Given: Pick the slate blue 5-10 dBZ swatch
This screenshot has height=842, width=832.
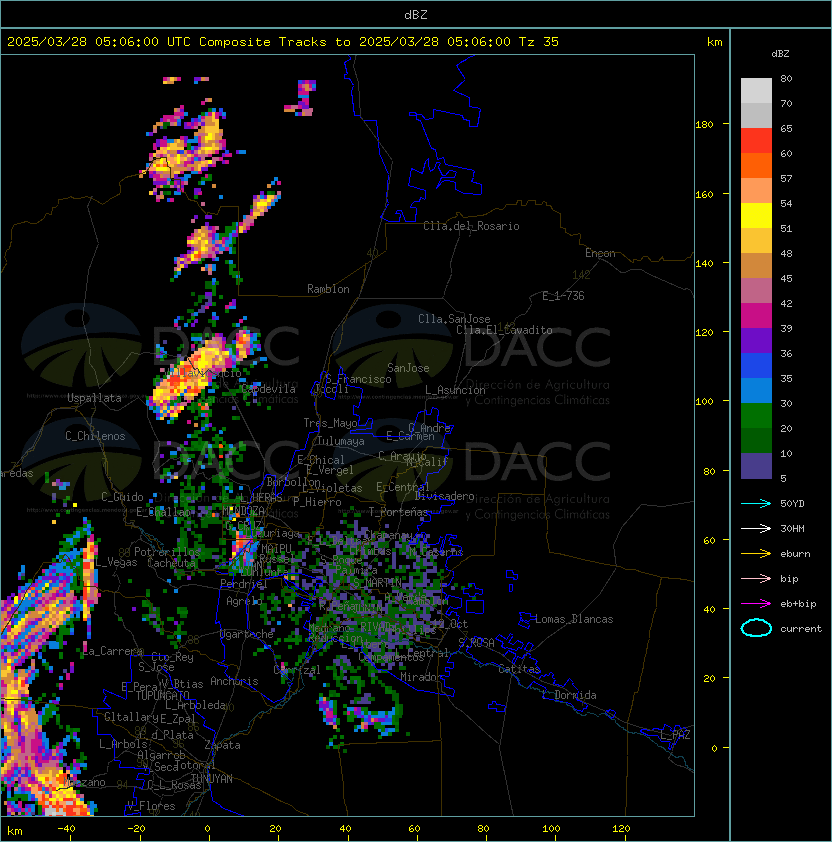Looking at the screenshot, I should pos(756,466).
